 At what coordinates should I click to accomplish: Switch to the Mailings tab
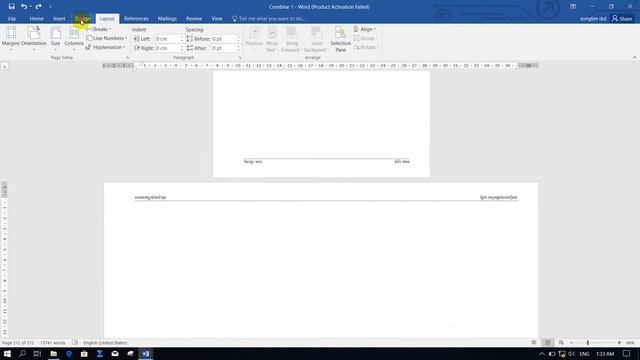pos(167,19)
